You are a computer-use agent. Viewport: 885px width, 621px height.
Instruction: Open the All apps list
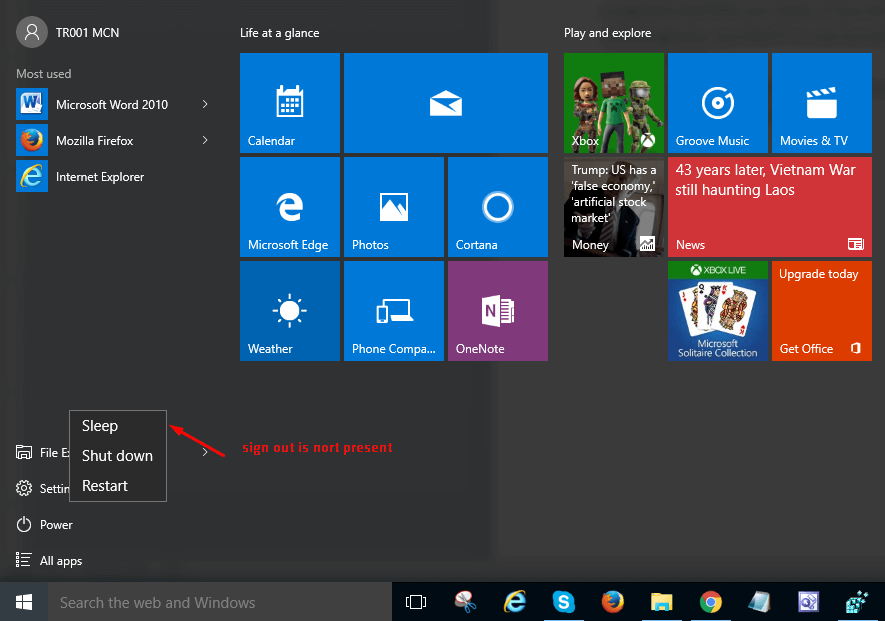pos(60,561)
